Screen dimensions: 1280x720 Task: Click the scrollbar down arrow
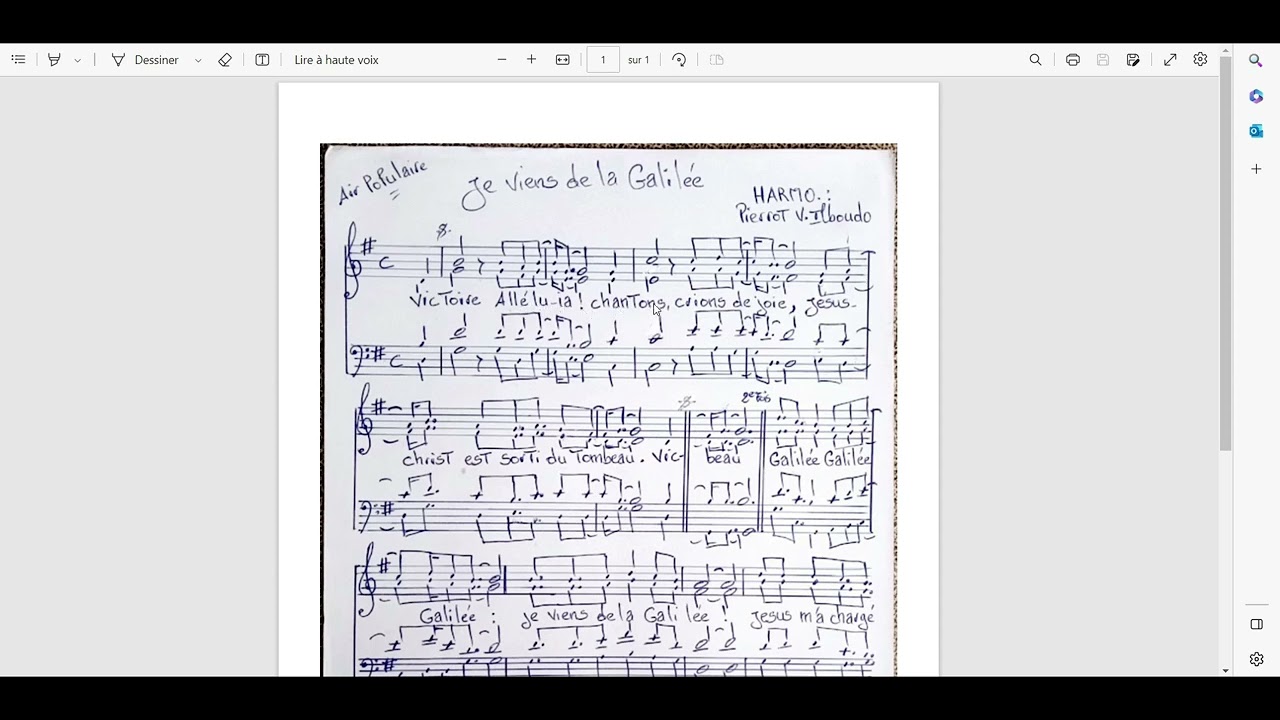(x=1225, y=671)
